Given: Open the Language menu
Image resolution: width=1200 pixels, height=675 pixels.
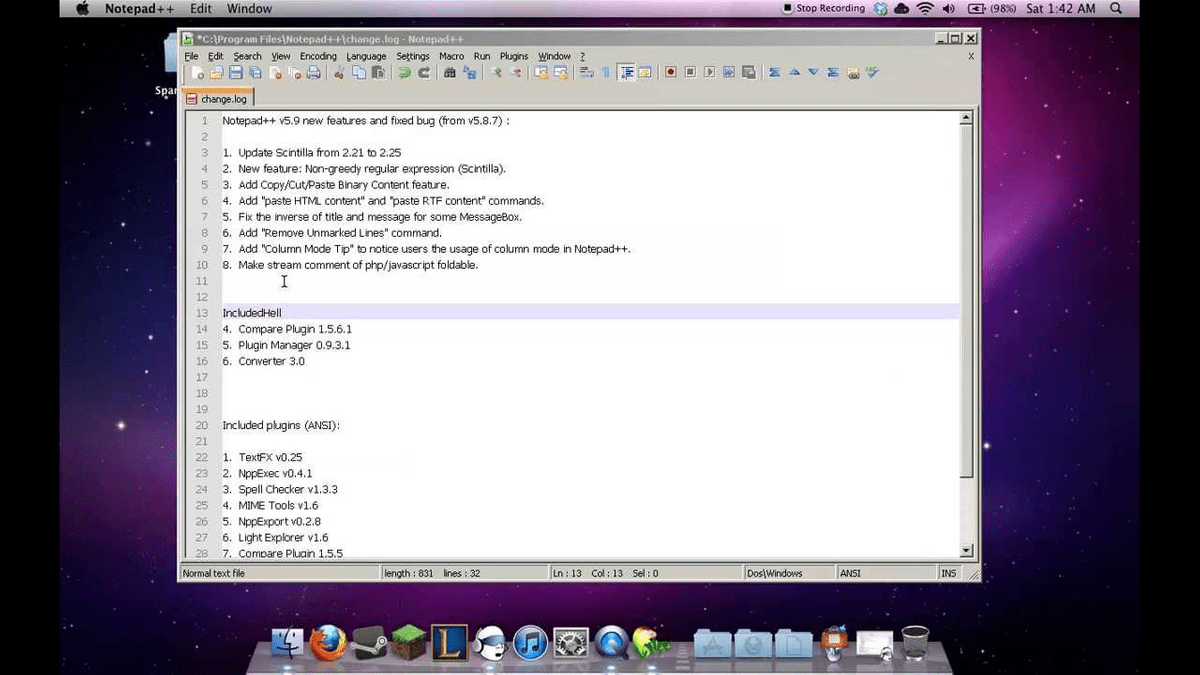Looking at the screenshot, I should click(366, 56).
